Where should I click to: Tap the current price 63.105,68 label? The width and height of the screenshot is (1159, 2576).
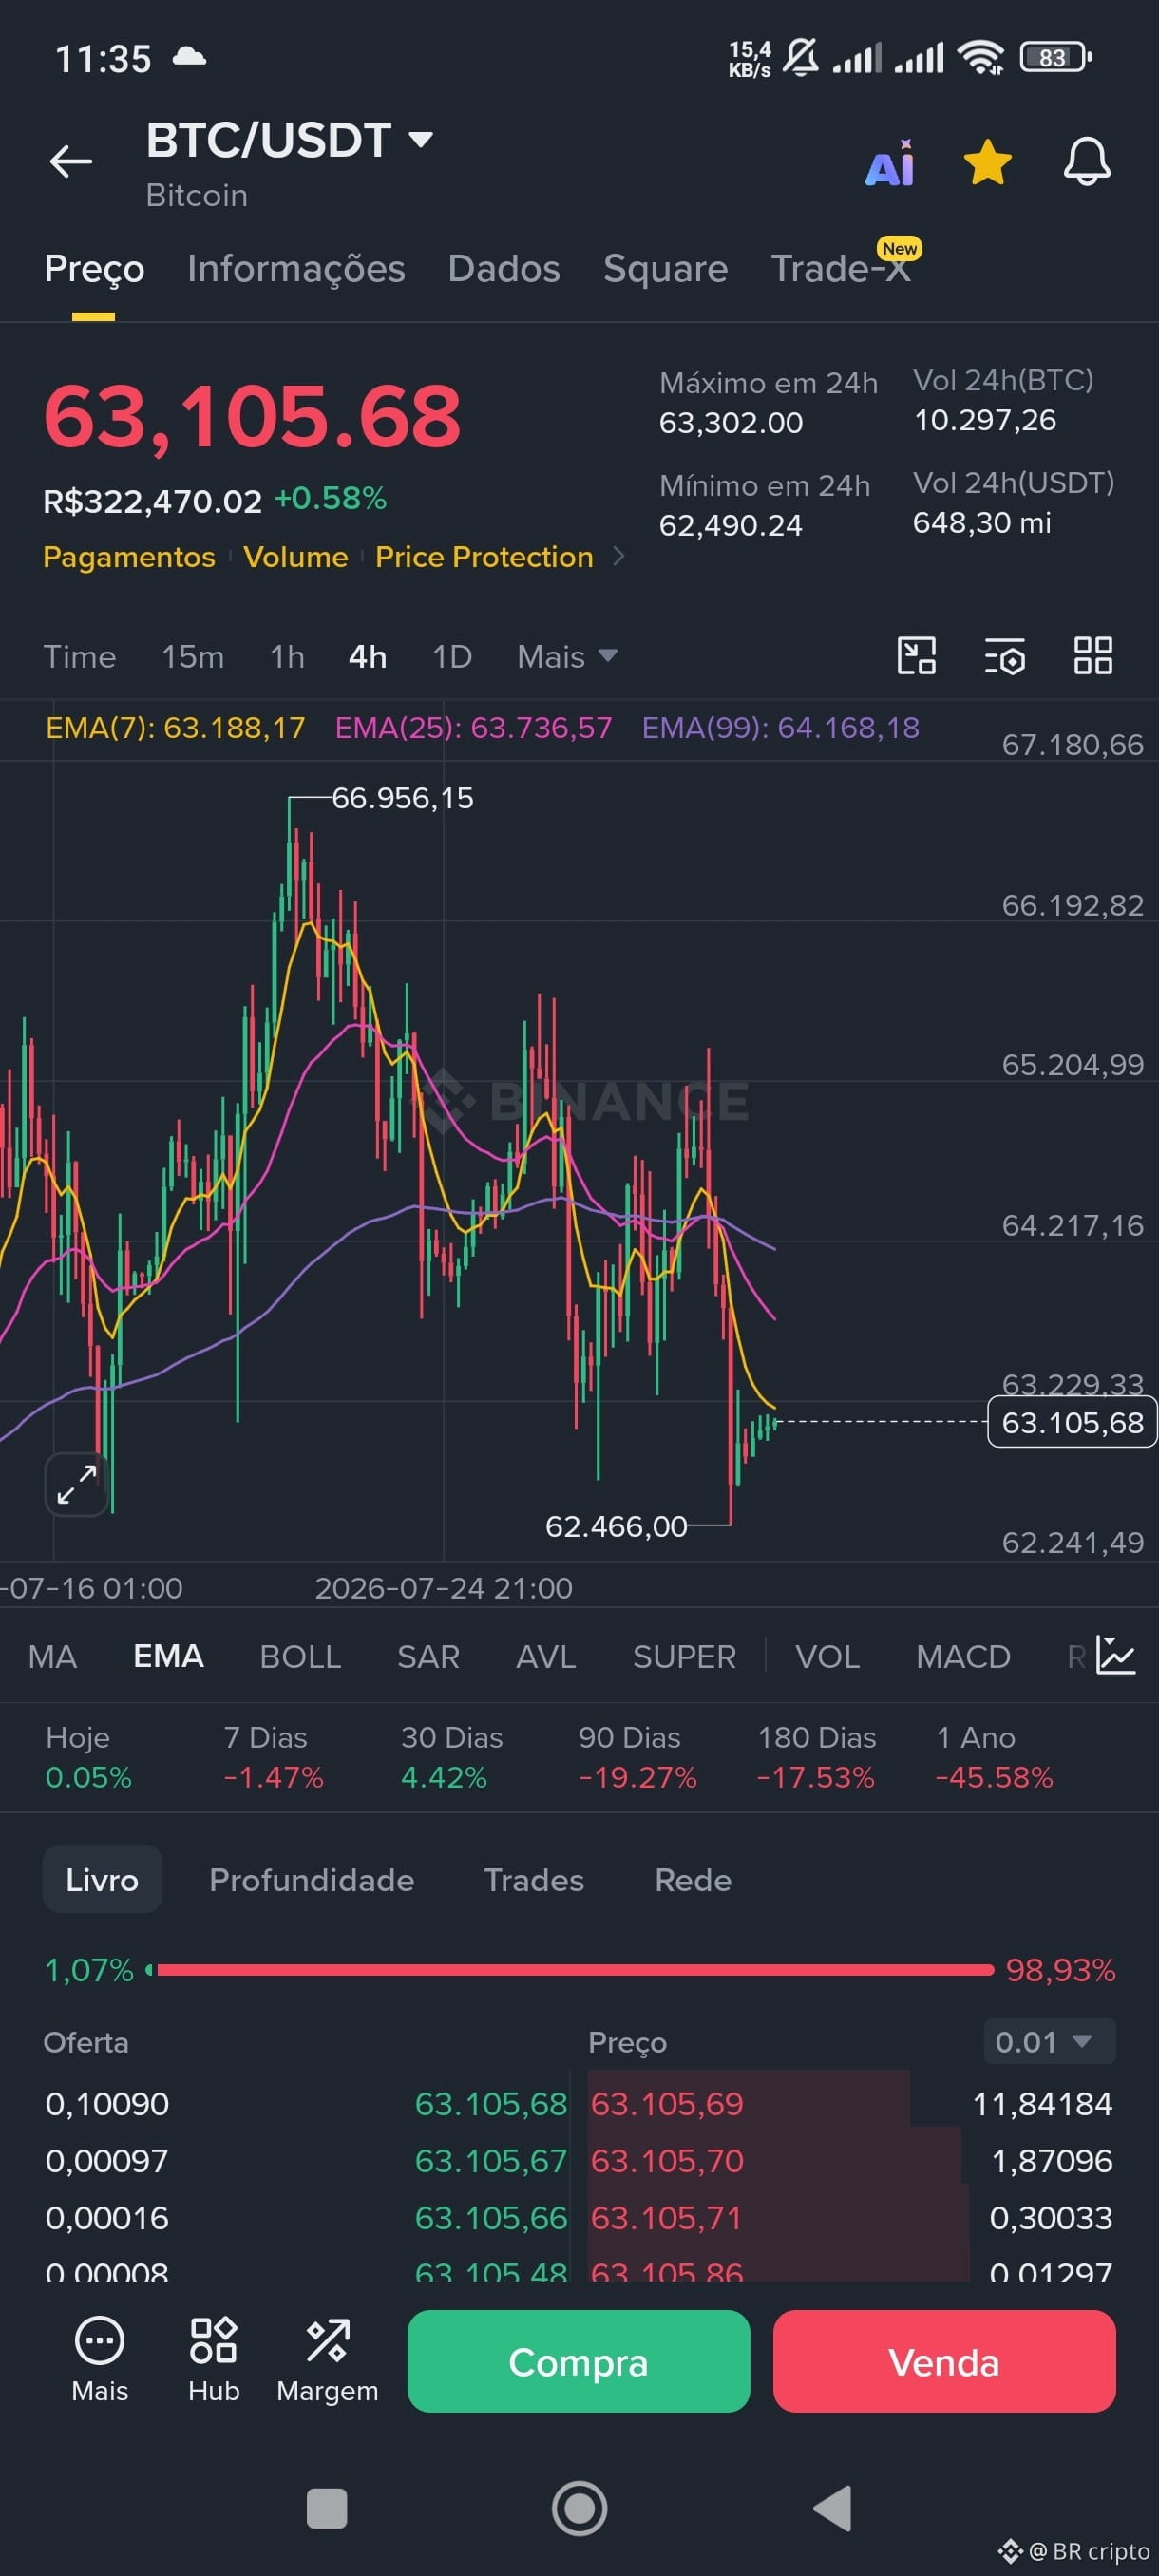pyautogui.click(x=1071, y=1422)
